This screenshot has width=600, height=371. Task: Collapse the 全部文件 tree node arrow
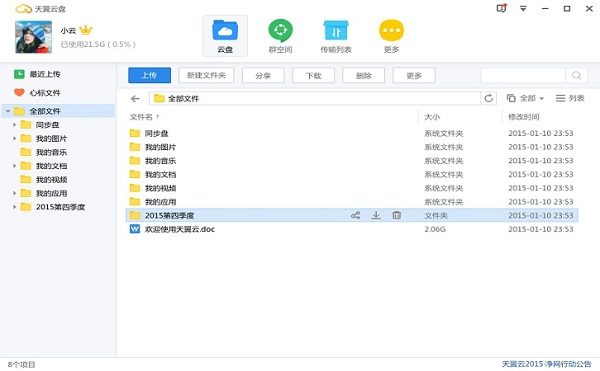[8, 111]
